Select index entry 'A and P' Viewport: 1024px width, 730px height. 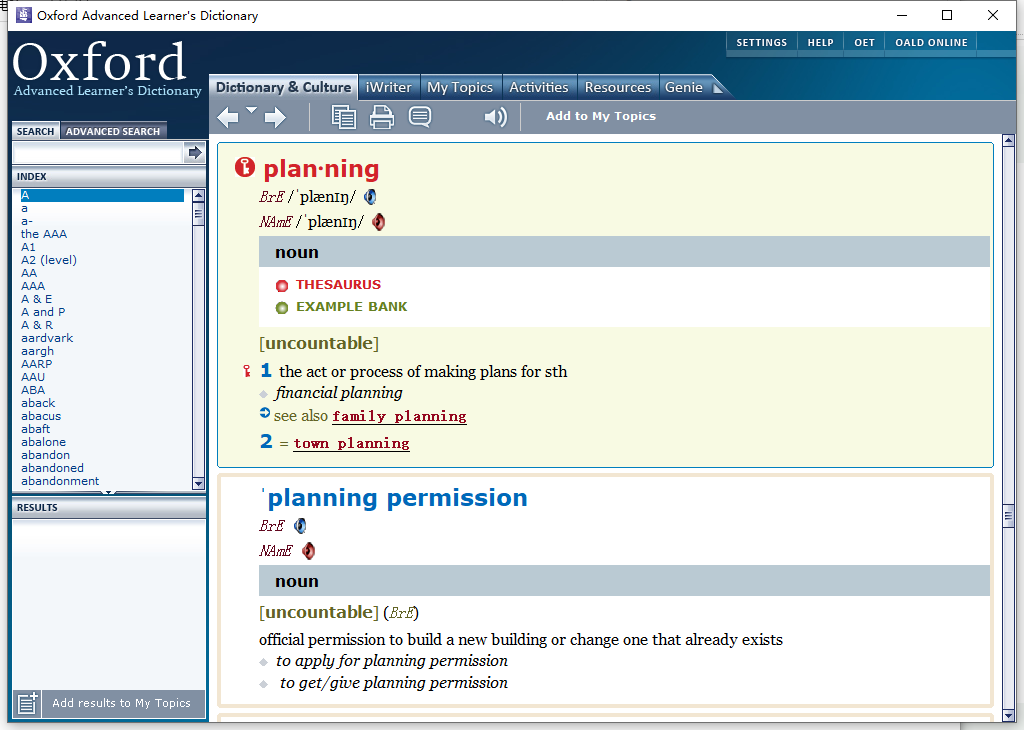(43, 312)
